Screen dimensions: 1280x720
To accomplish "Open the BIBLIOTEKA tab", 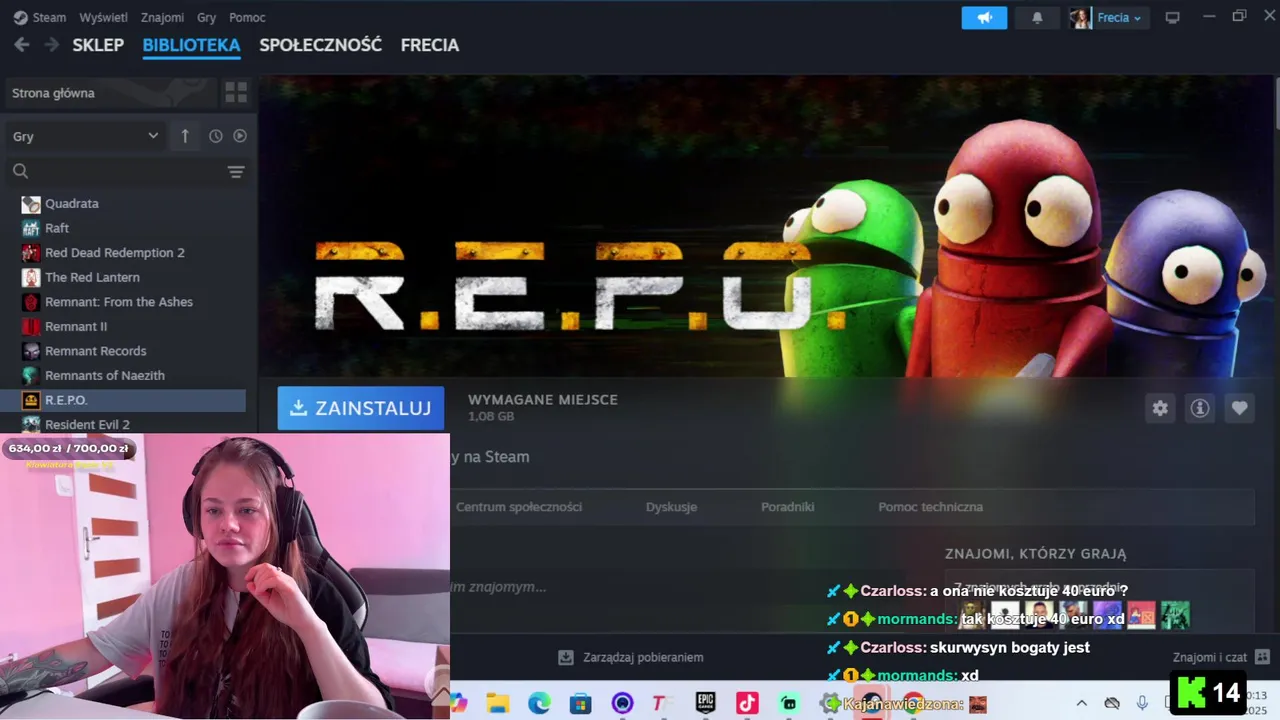I will tap(191, 45).
